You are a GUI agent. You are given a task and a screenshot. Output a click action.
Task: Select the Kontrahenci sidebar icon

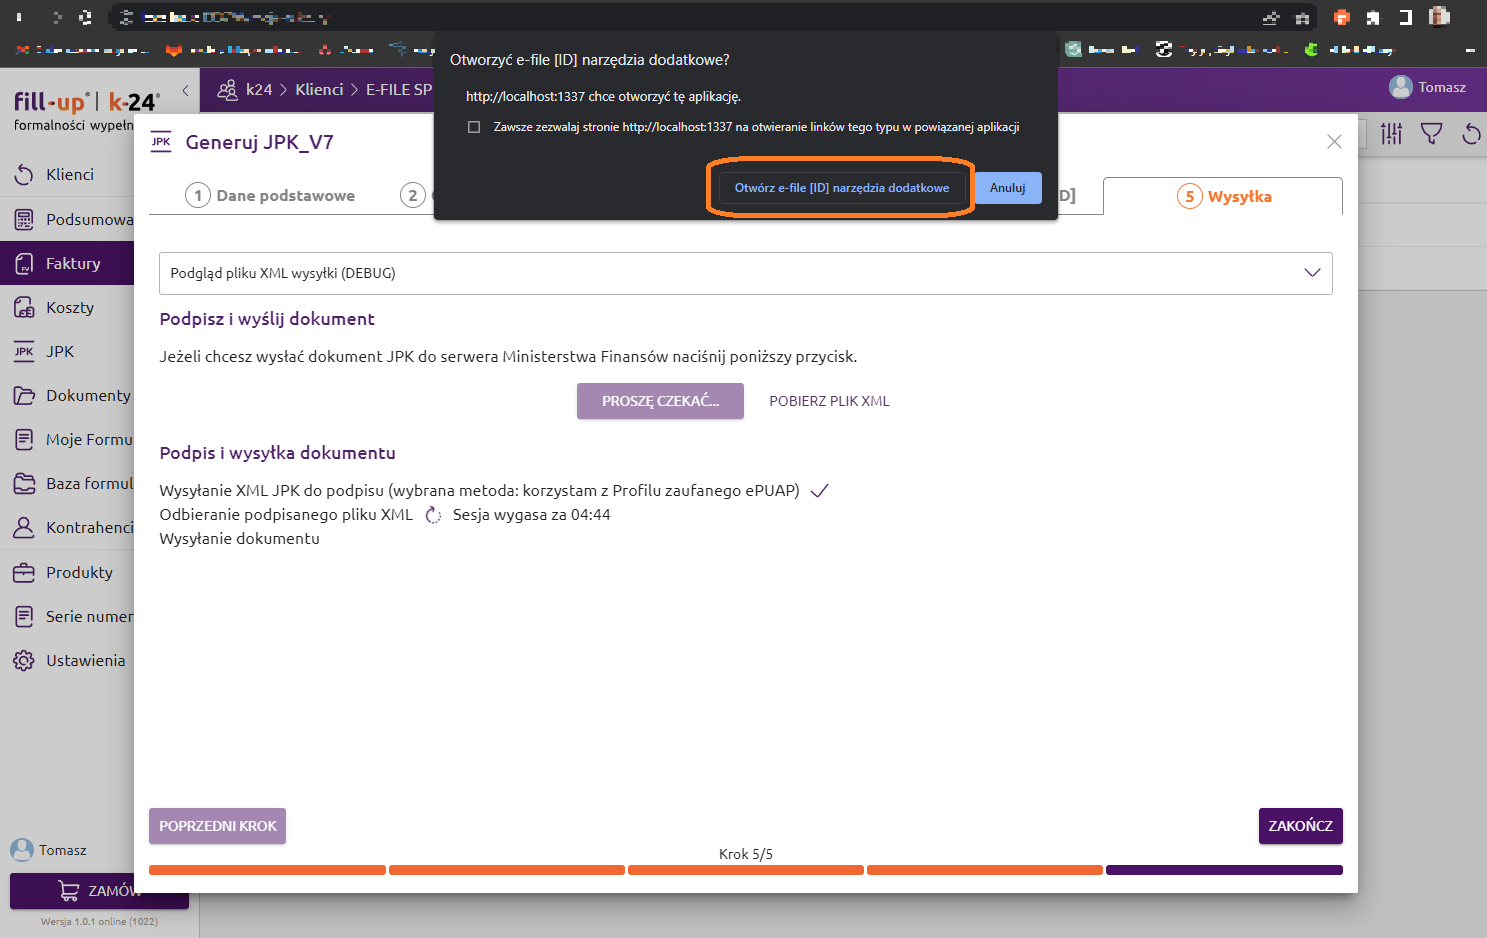point(24,528)
